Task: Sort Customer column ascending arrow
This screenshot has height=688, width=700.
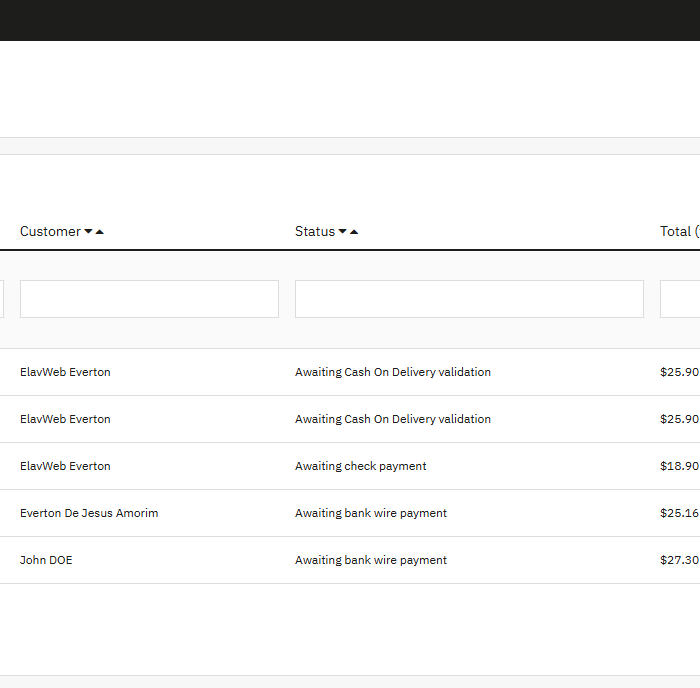Action: pyautogui.click(x=100, y=231)
